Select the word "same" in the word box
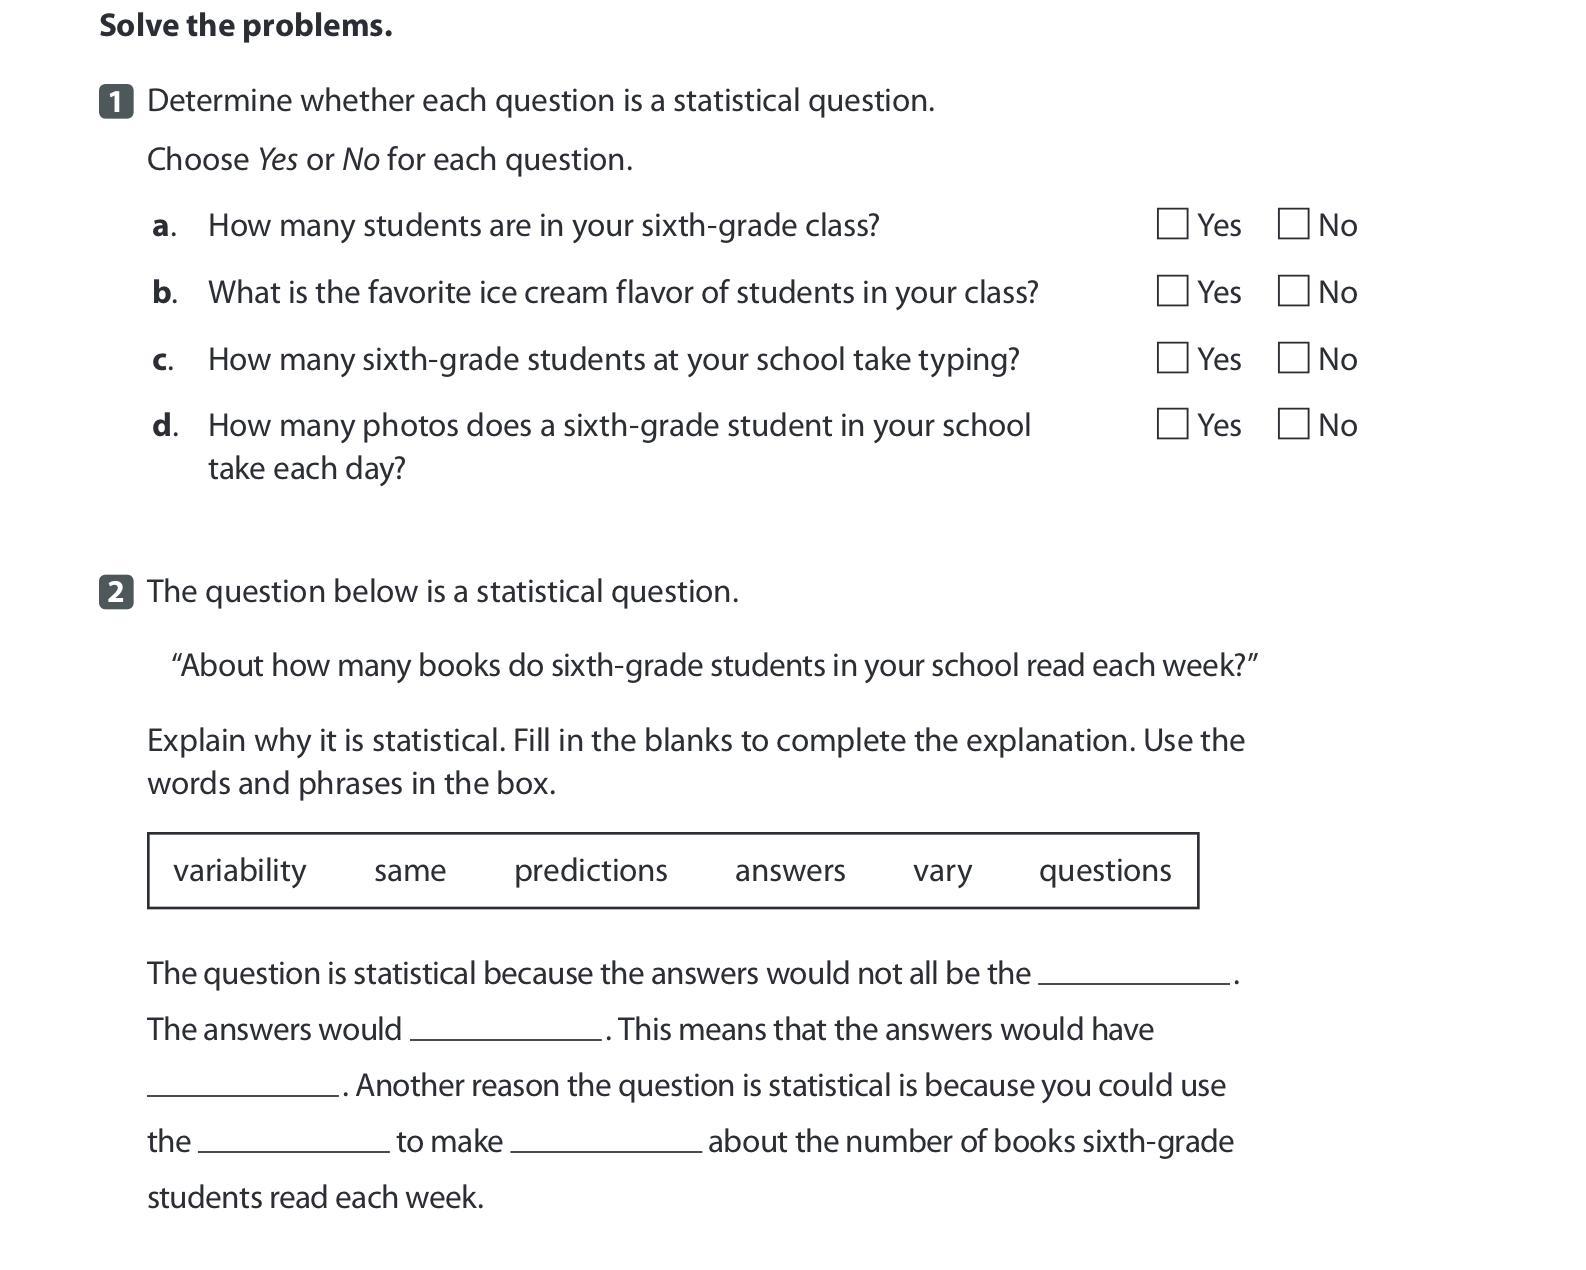Viewport: 1586px width, 1270px height. pos(410,870)
